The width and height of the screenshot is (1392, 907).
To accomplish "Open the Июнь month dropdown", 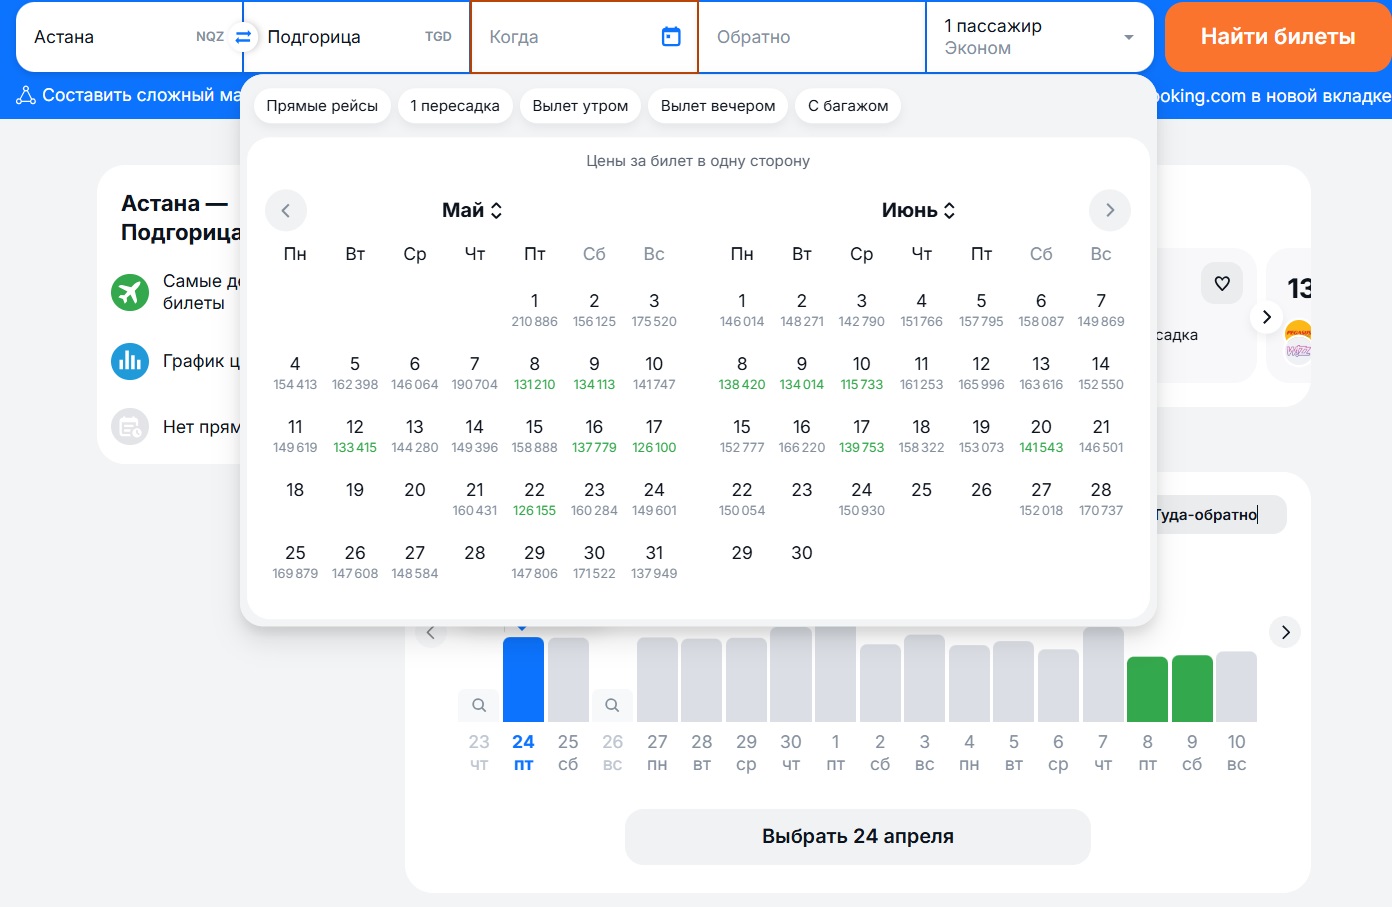I will [918, 210].
